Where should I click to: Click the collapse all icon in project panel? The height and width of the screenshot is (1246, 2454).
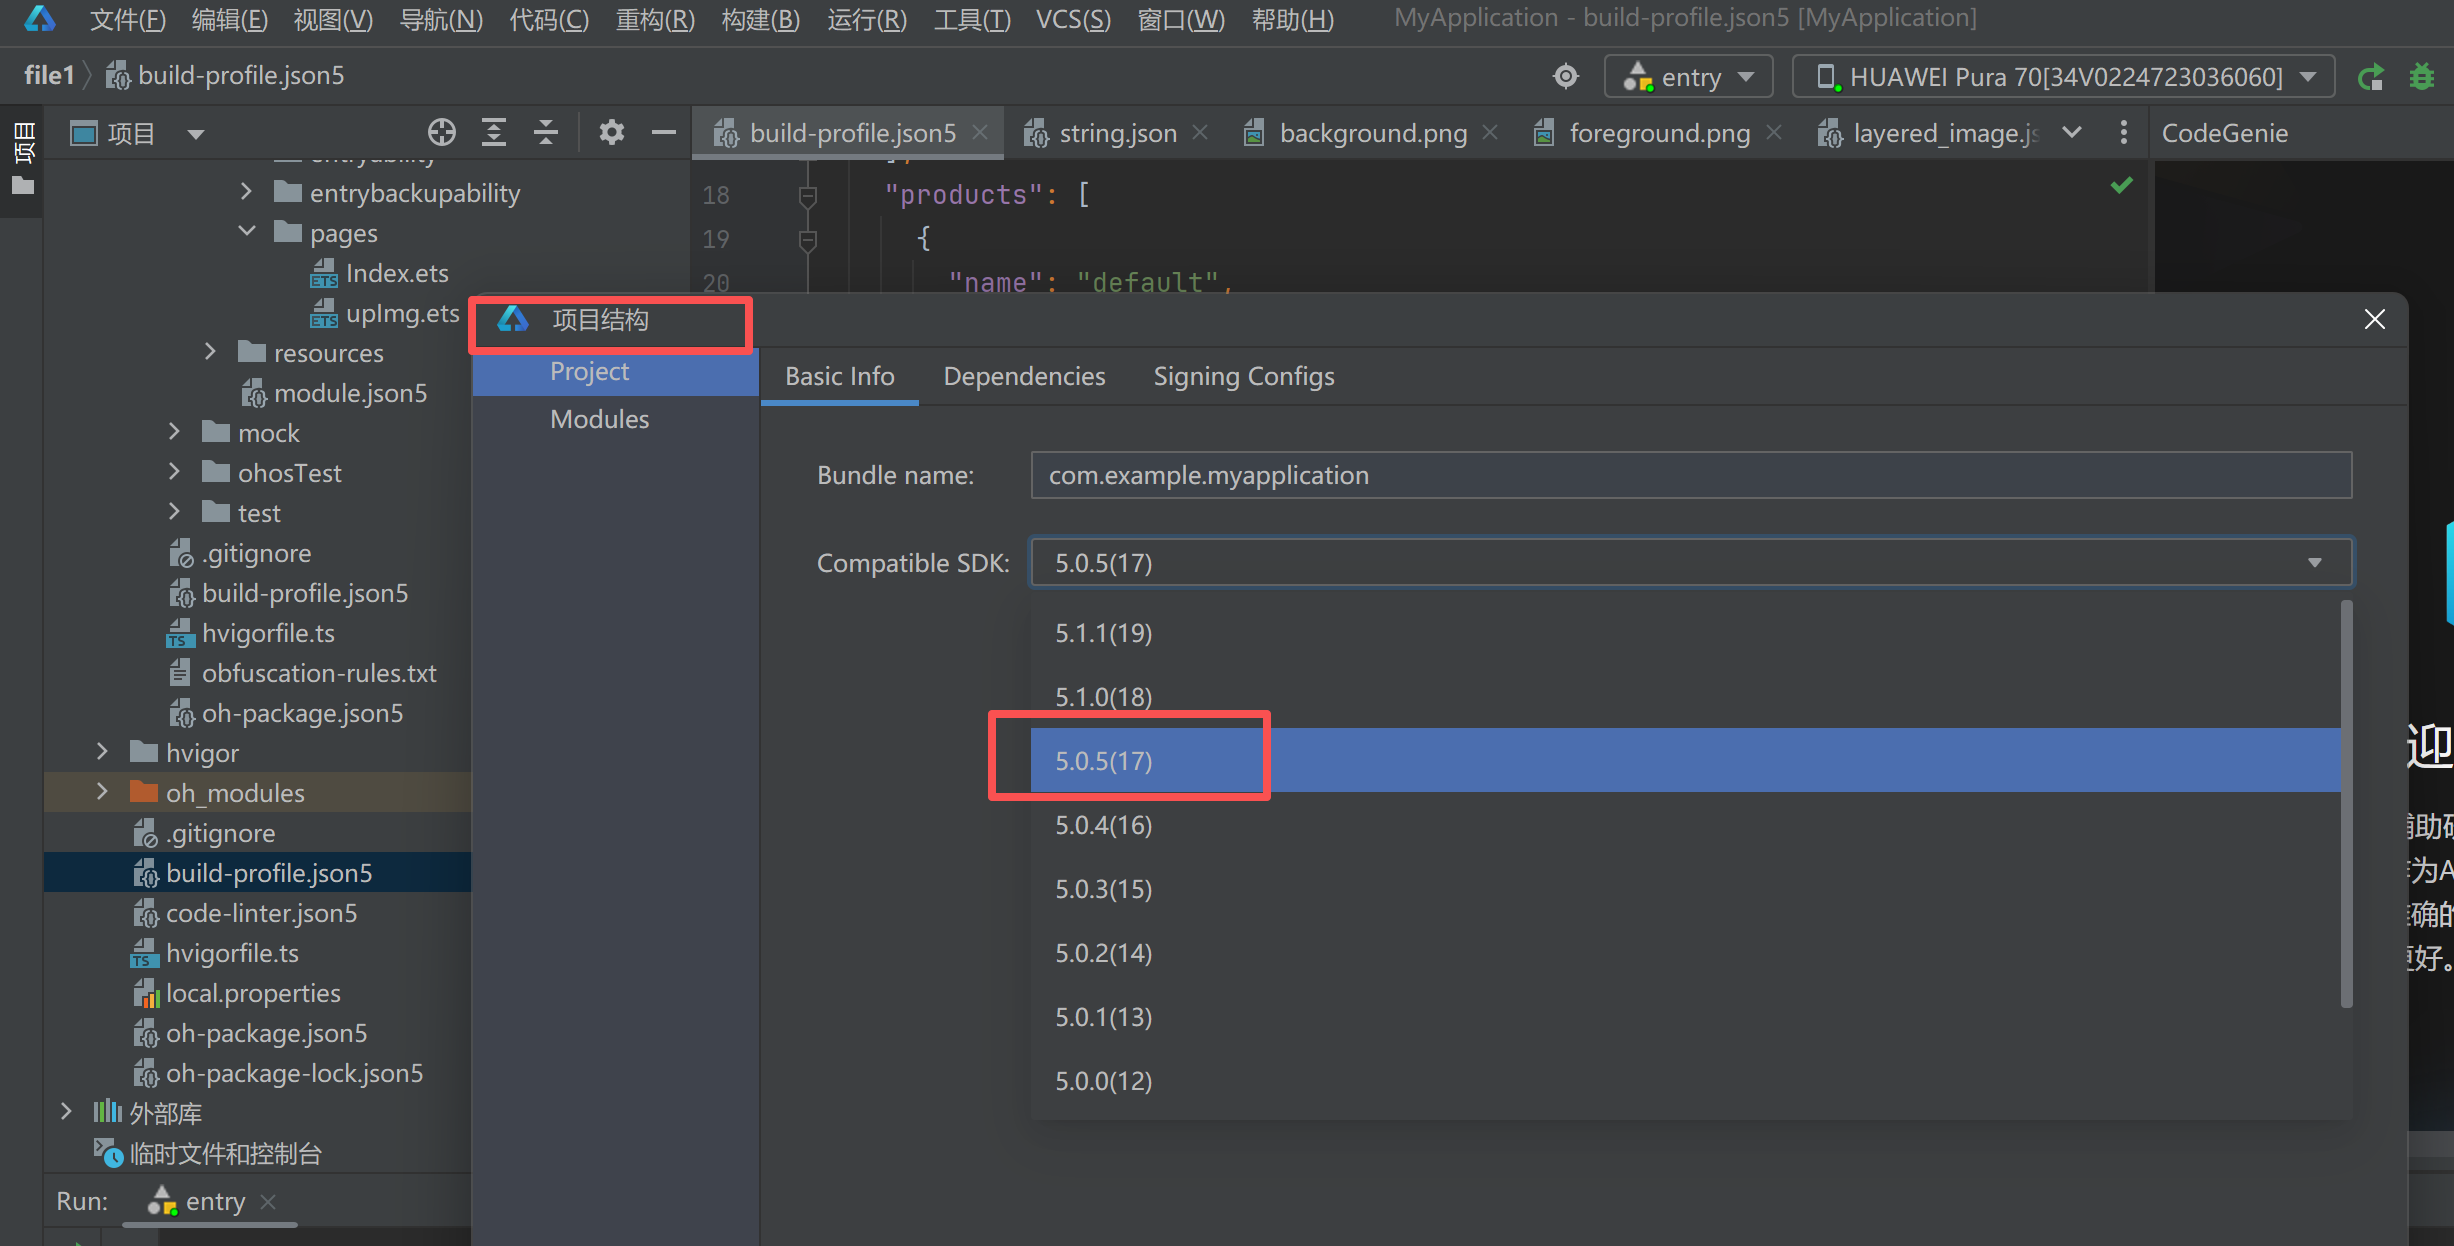pos(545,132)
